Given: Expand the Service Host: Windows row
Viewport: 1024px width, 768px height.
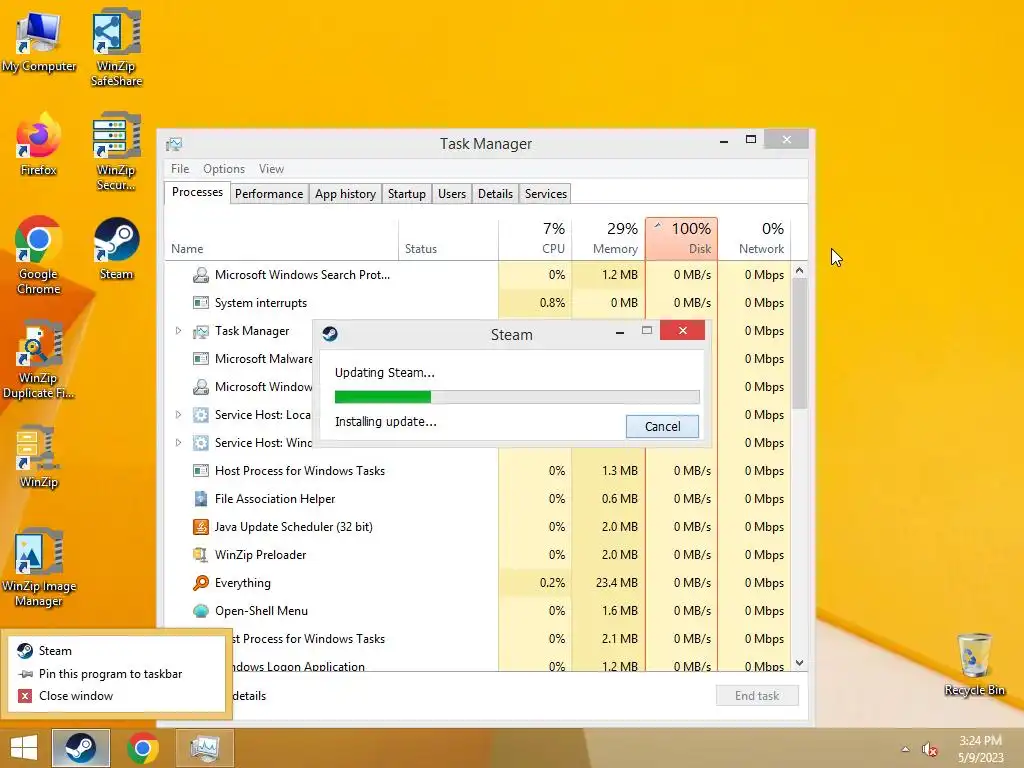Looking at the screenshot, I should click(178, 443).
